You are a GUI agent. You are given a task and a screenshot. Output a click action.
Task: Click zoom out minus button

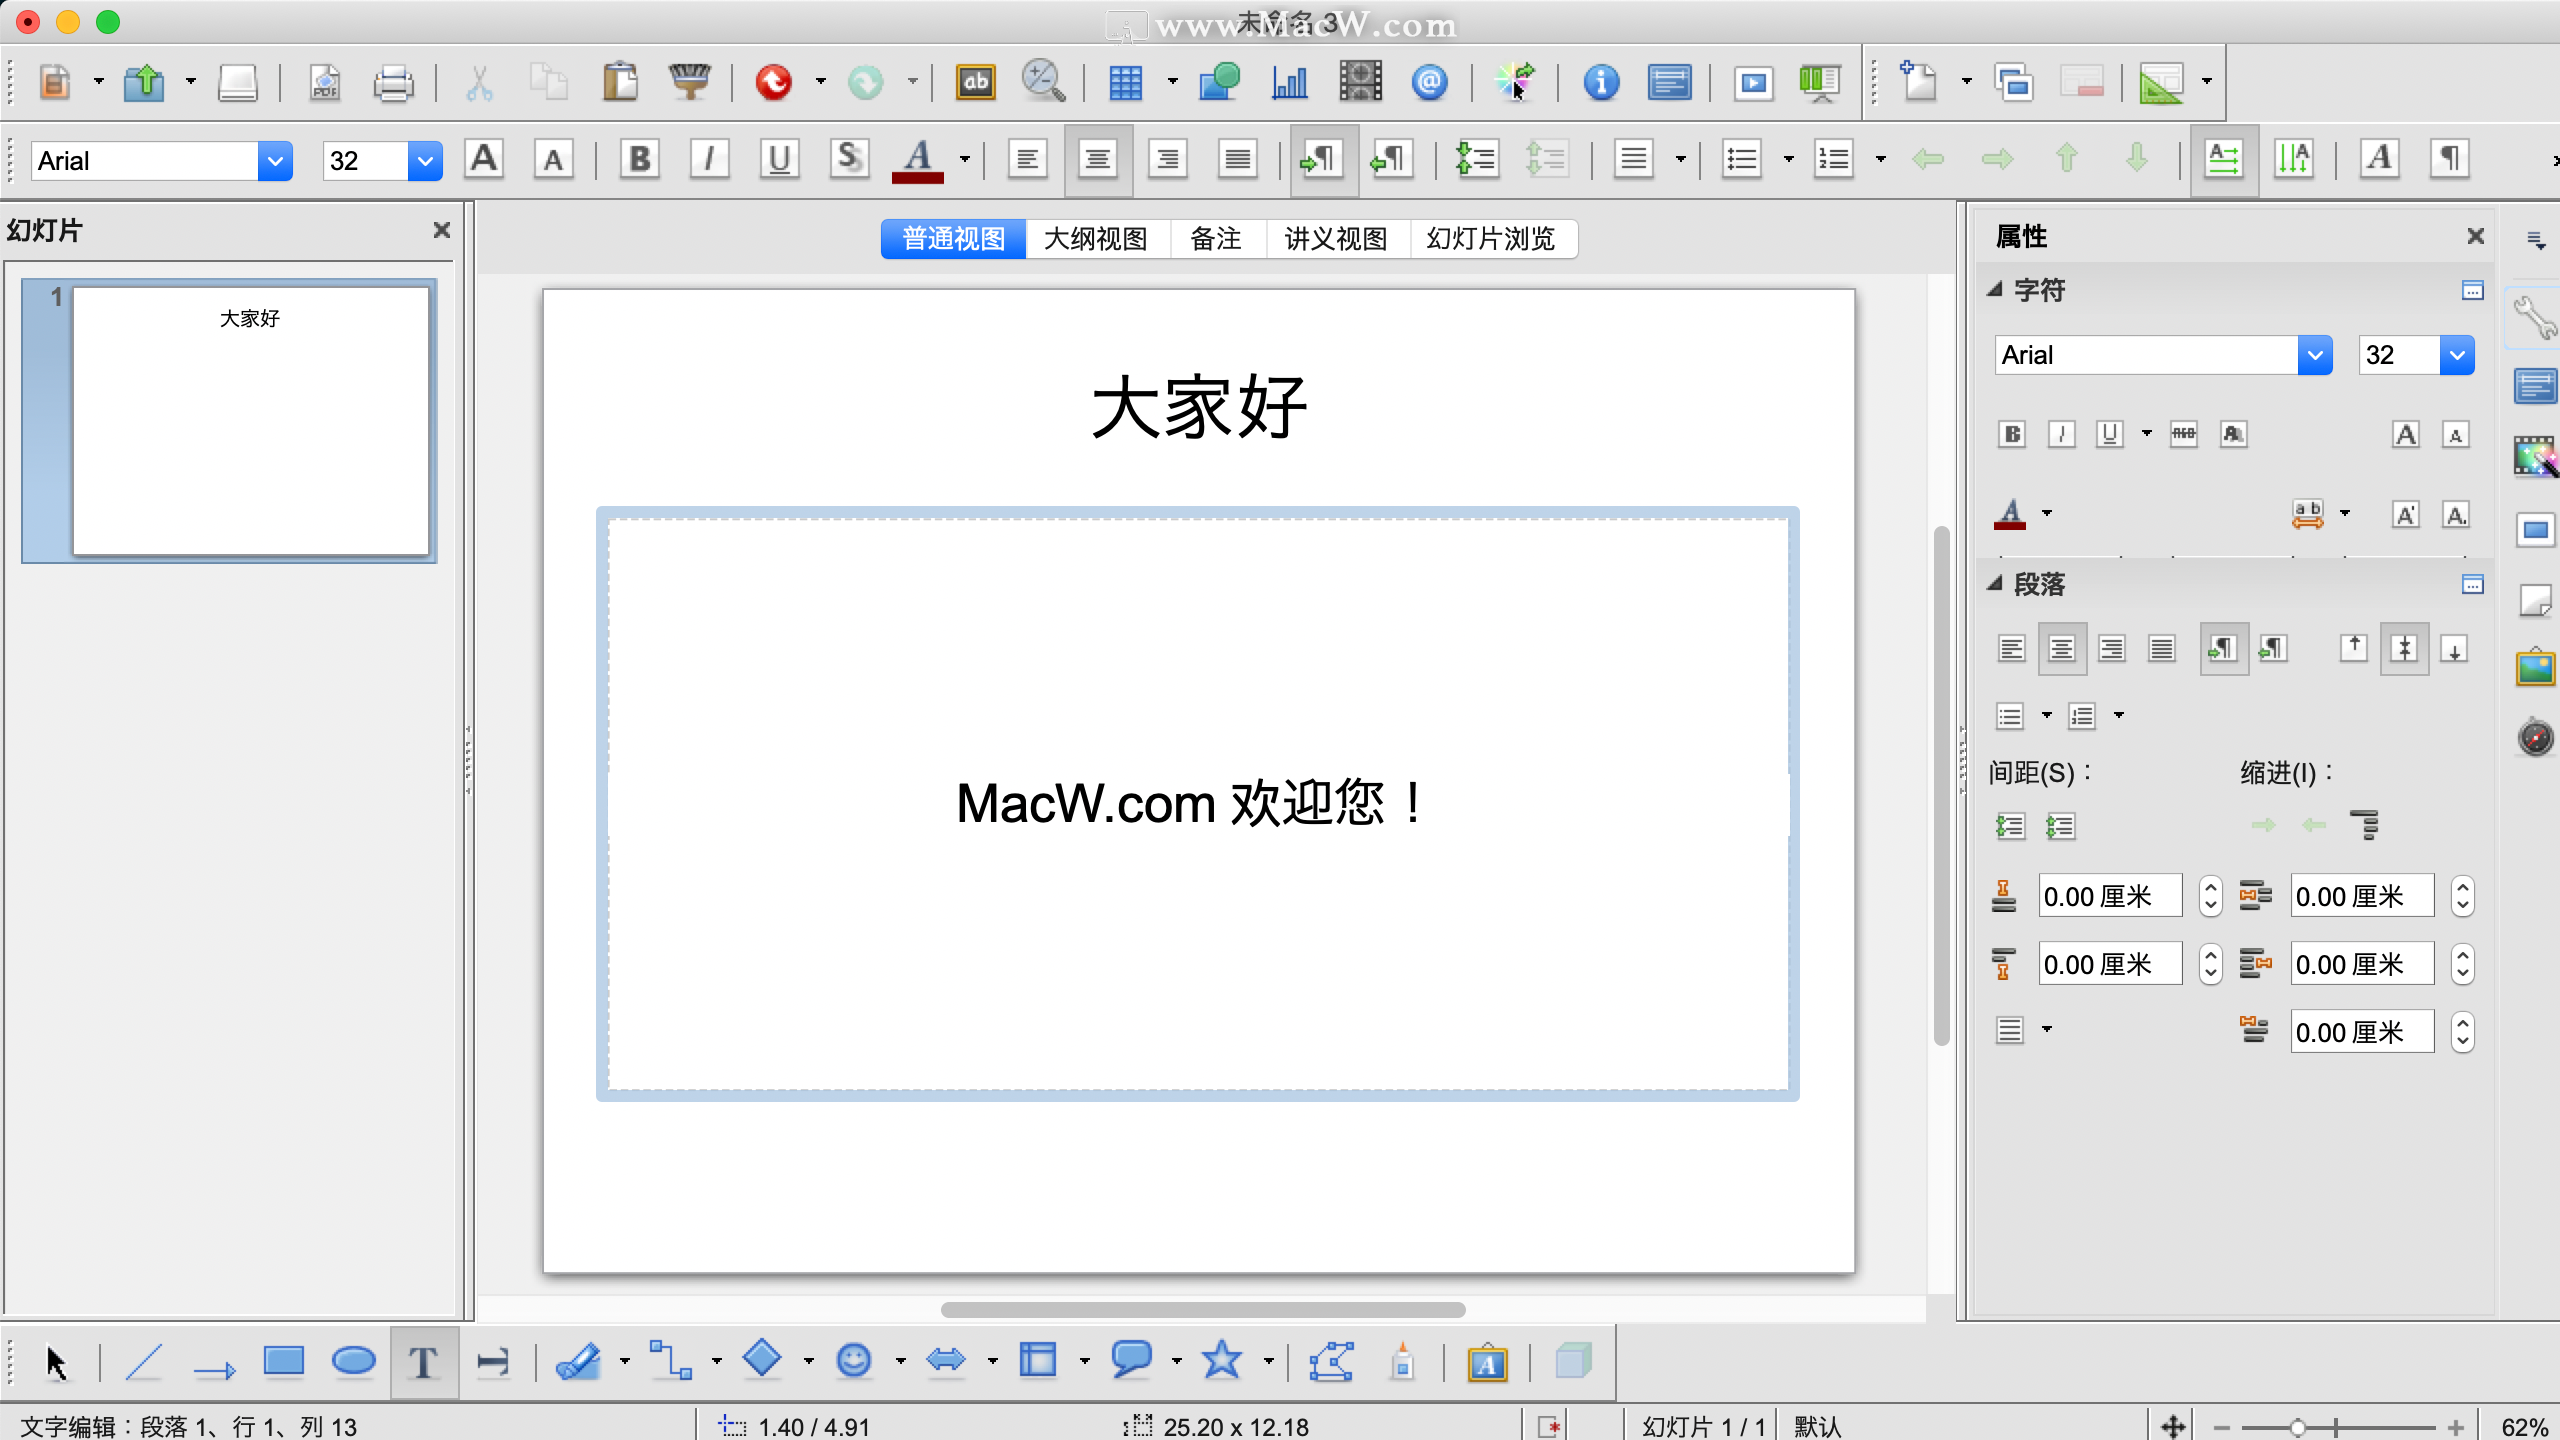point(2221,1427)
